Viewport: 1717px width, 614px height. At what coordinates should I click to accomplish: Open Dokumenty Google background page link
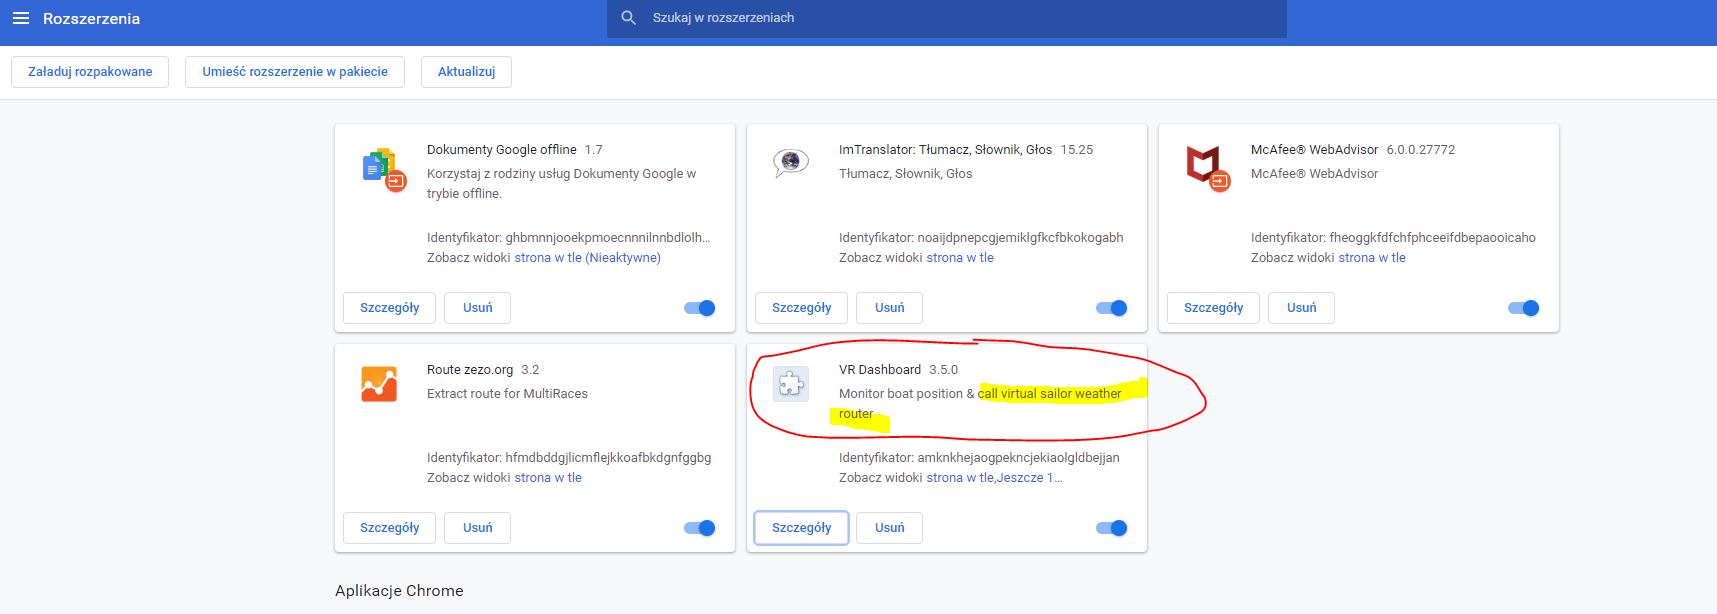coord(587,258)
